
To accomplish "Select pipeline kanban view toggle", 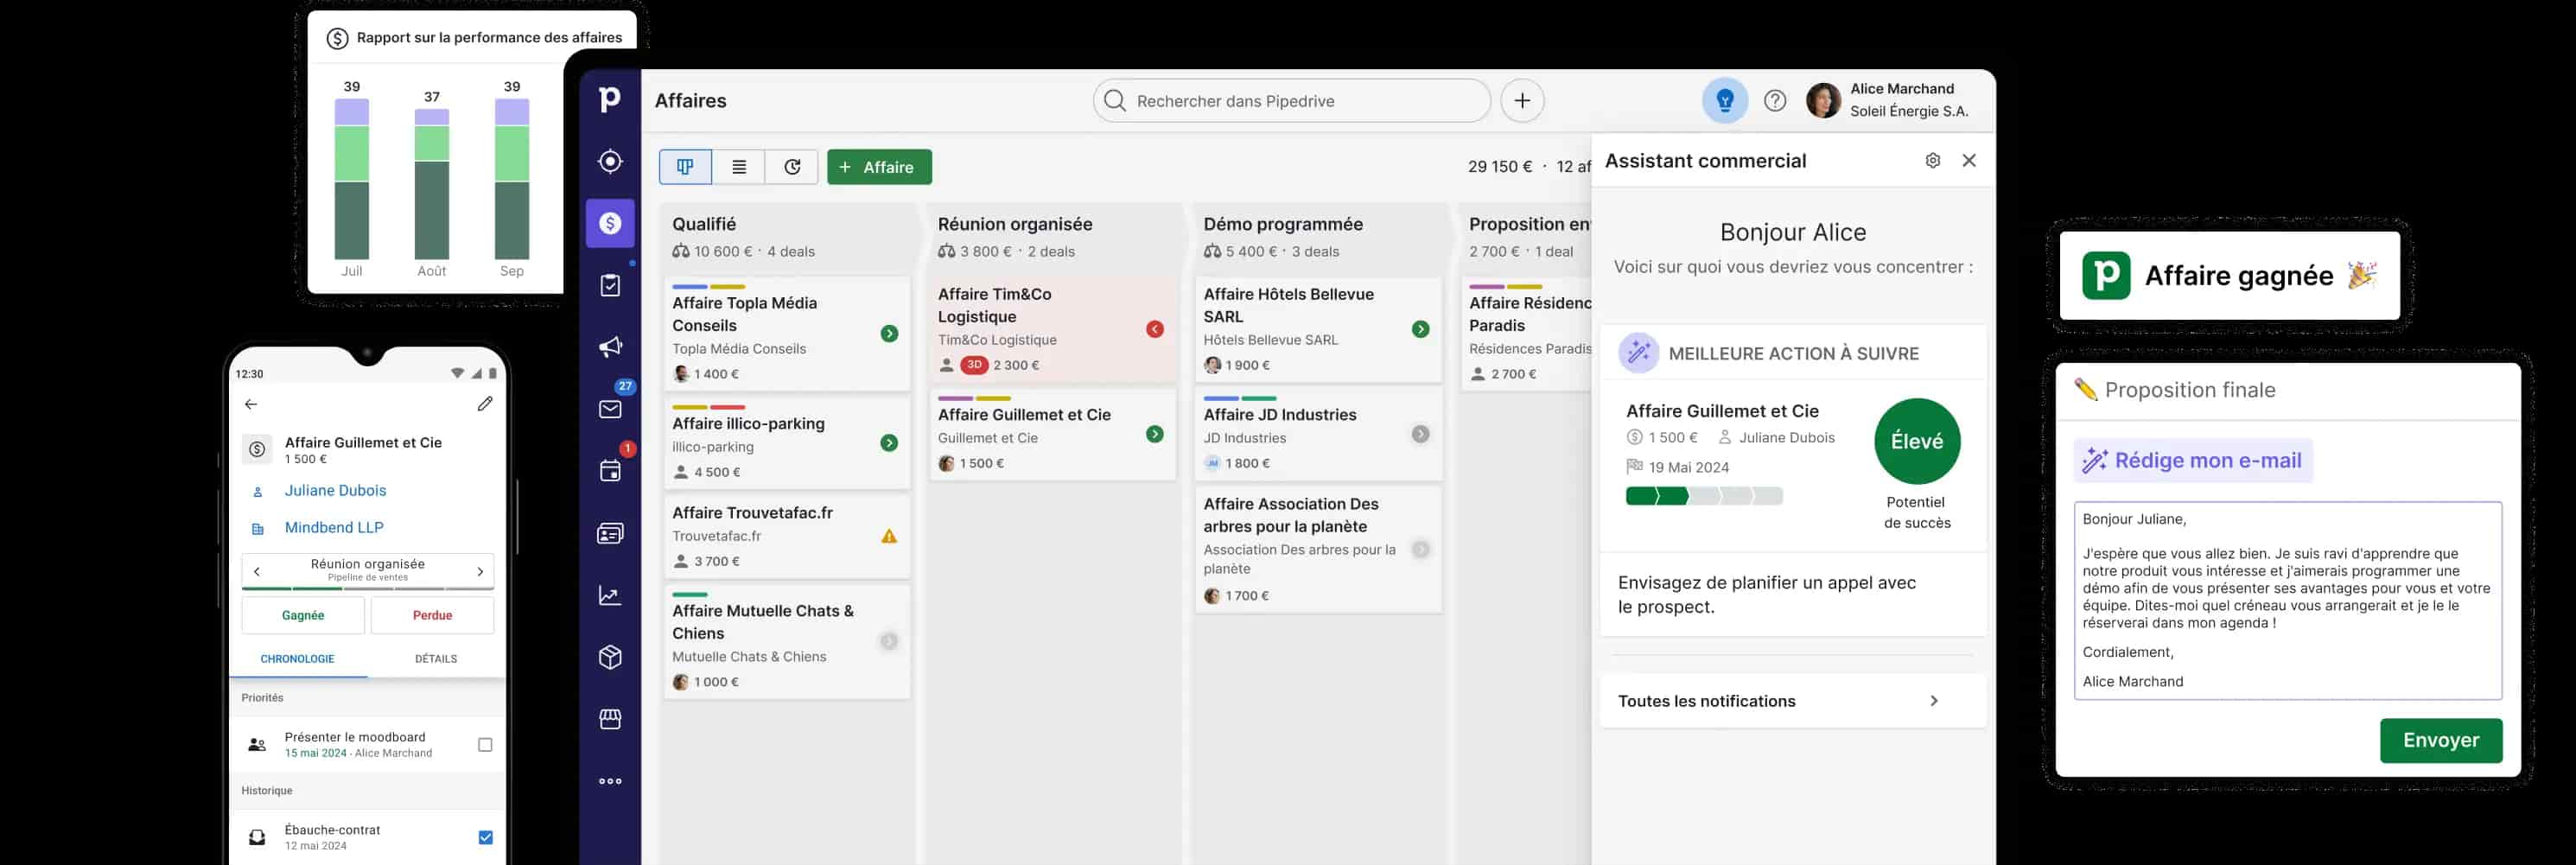I will [x=685, y=167].
